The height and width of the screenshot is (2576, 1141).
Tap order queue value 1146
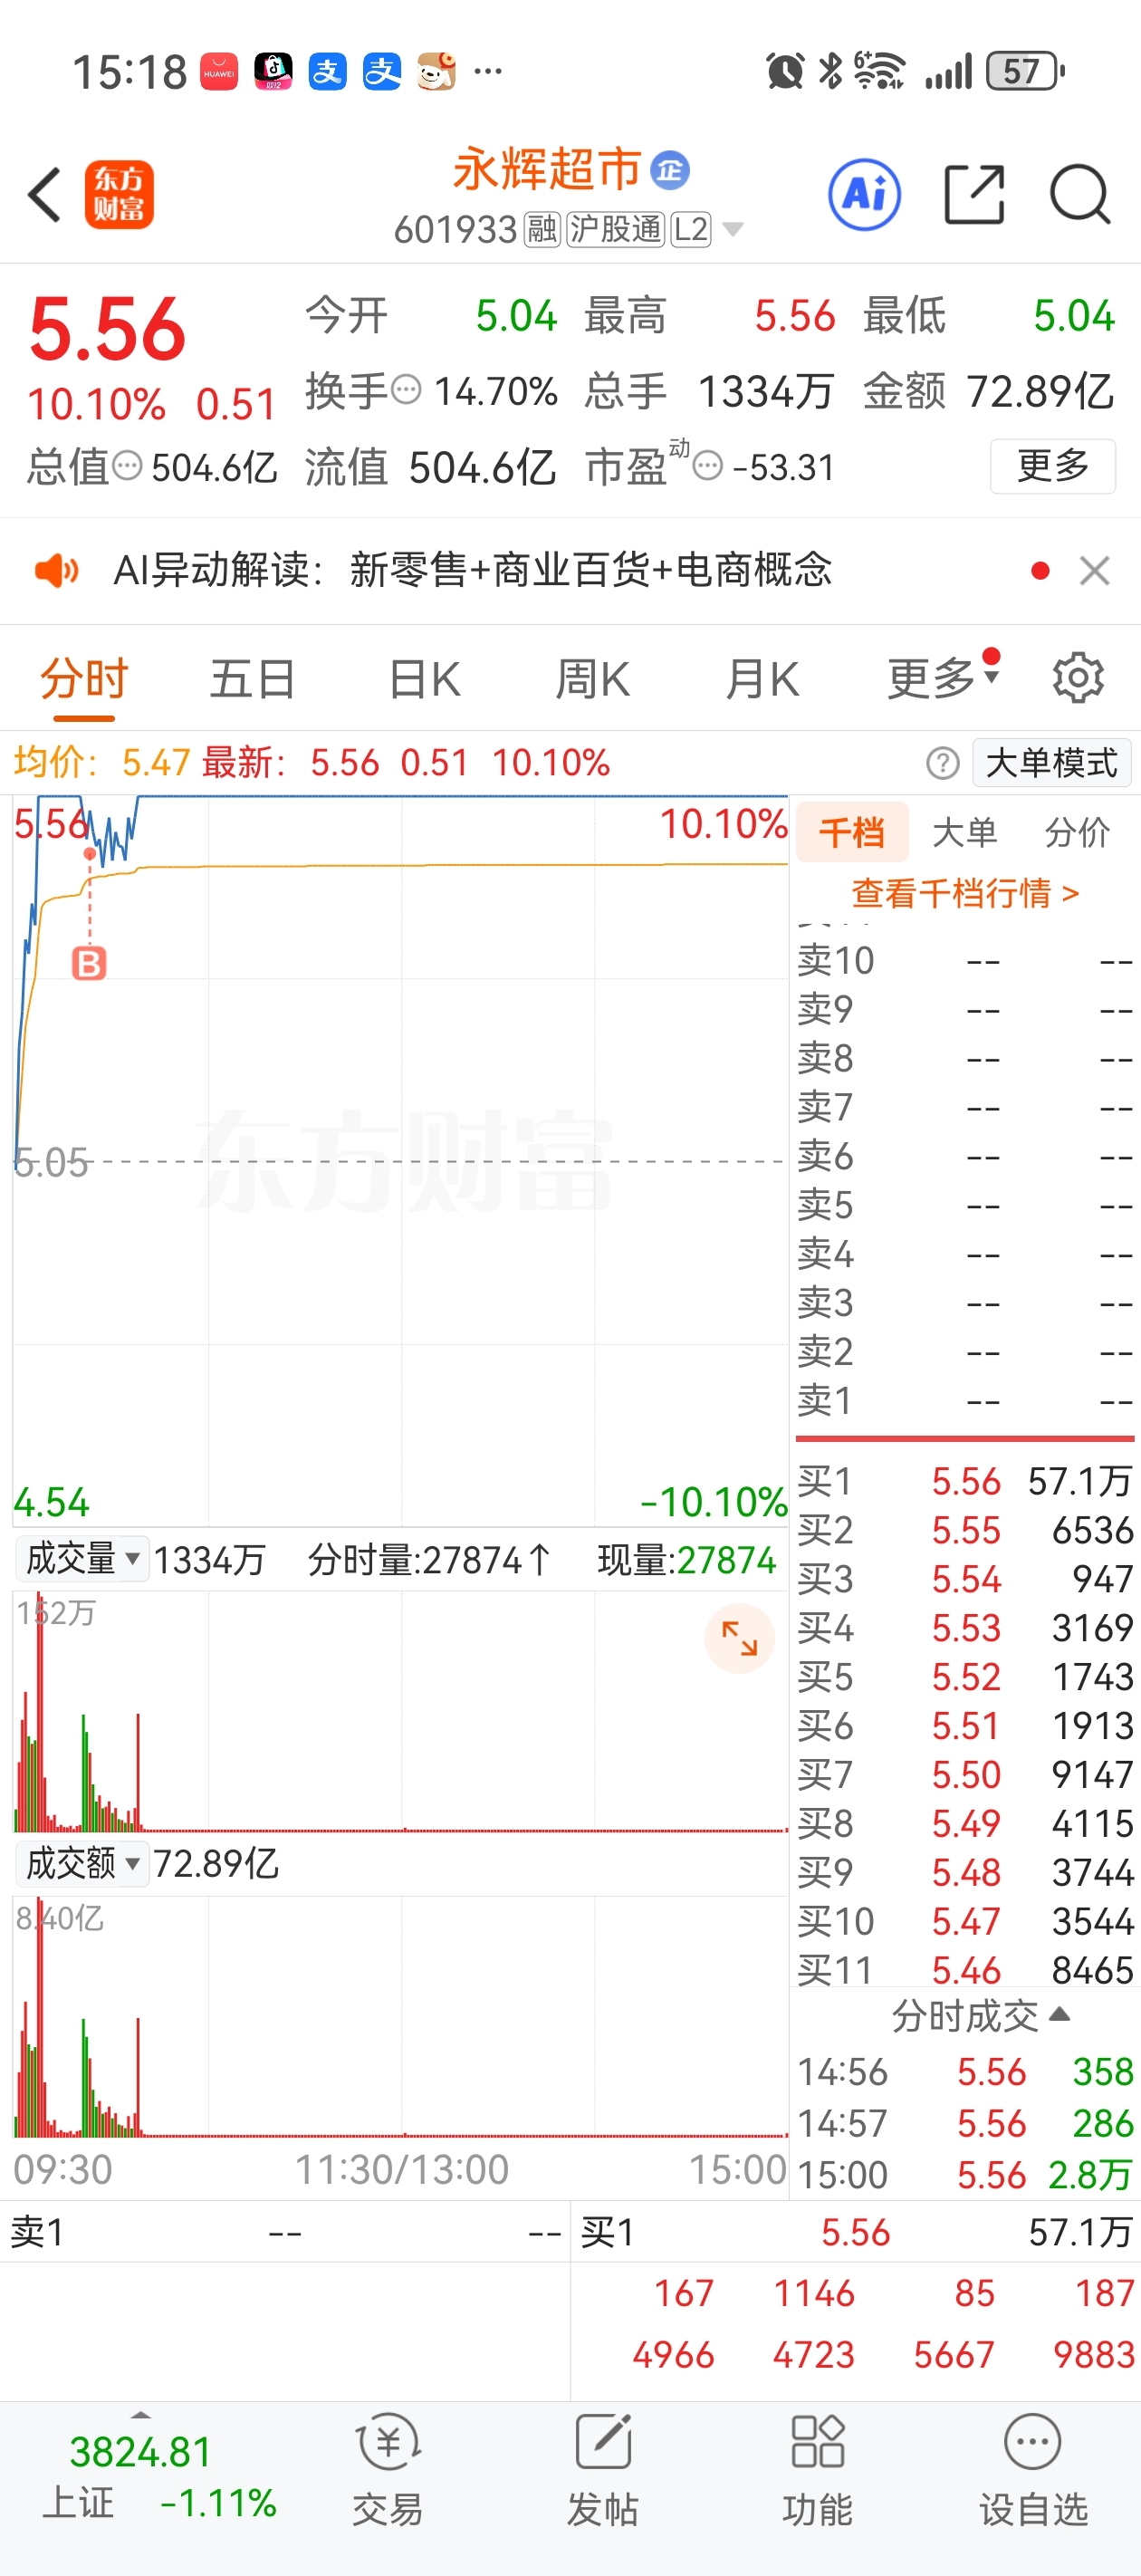tap(814, 2293)
